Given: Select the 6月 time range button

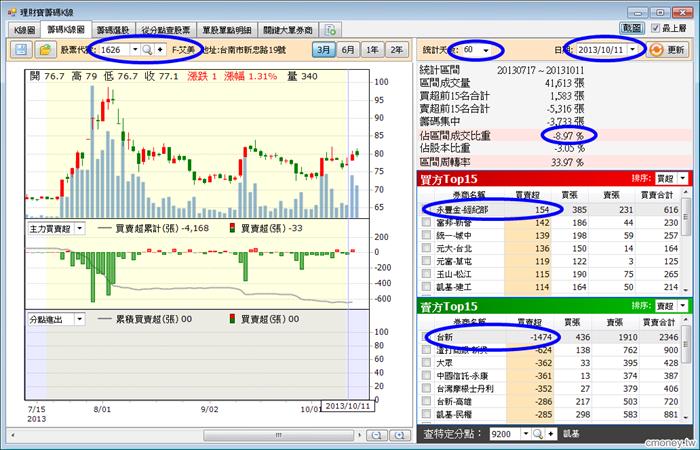Looking at the screenshot, I should tap(348, 50).
